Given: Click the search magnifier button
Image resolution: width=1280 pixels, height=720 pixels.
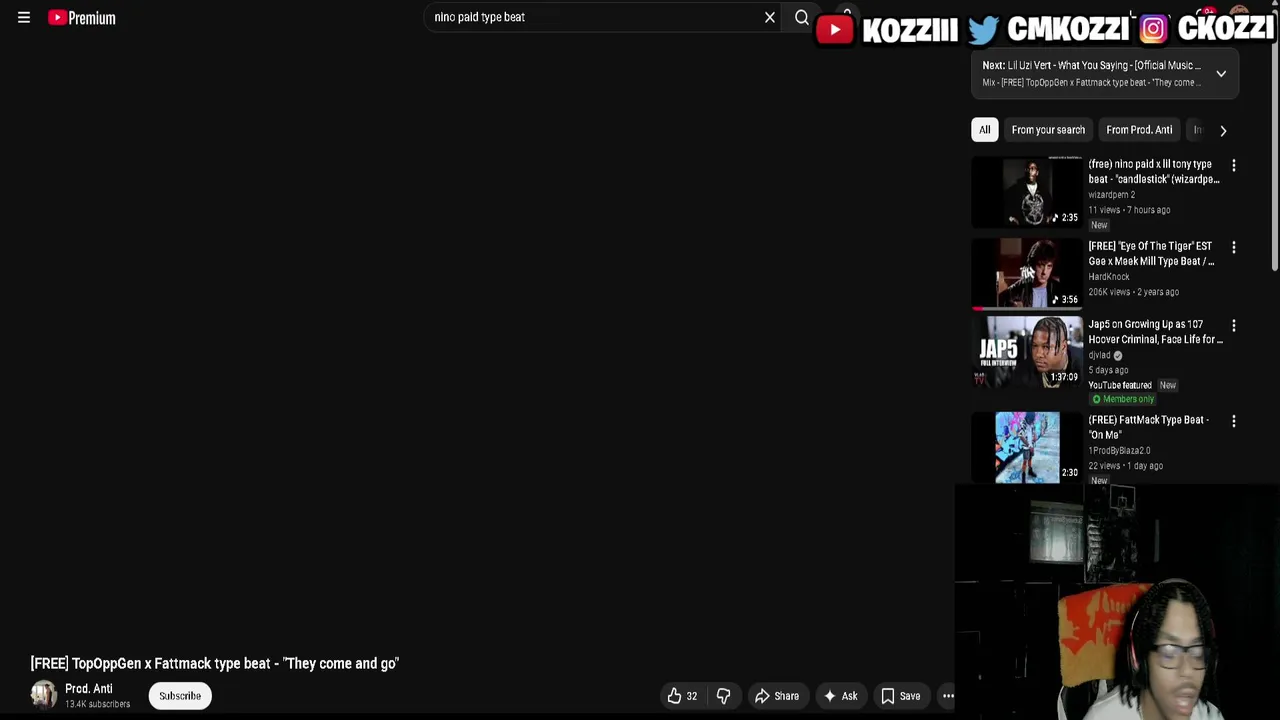Looking at the screenshot, I should pyautogui.click(x=801, y=17).
